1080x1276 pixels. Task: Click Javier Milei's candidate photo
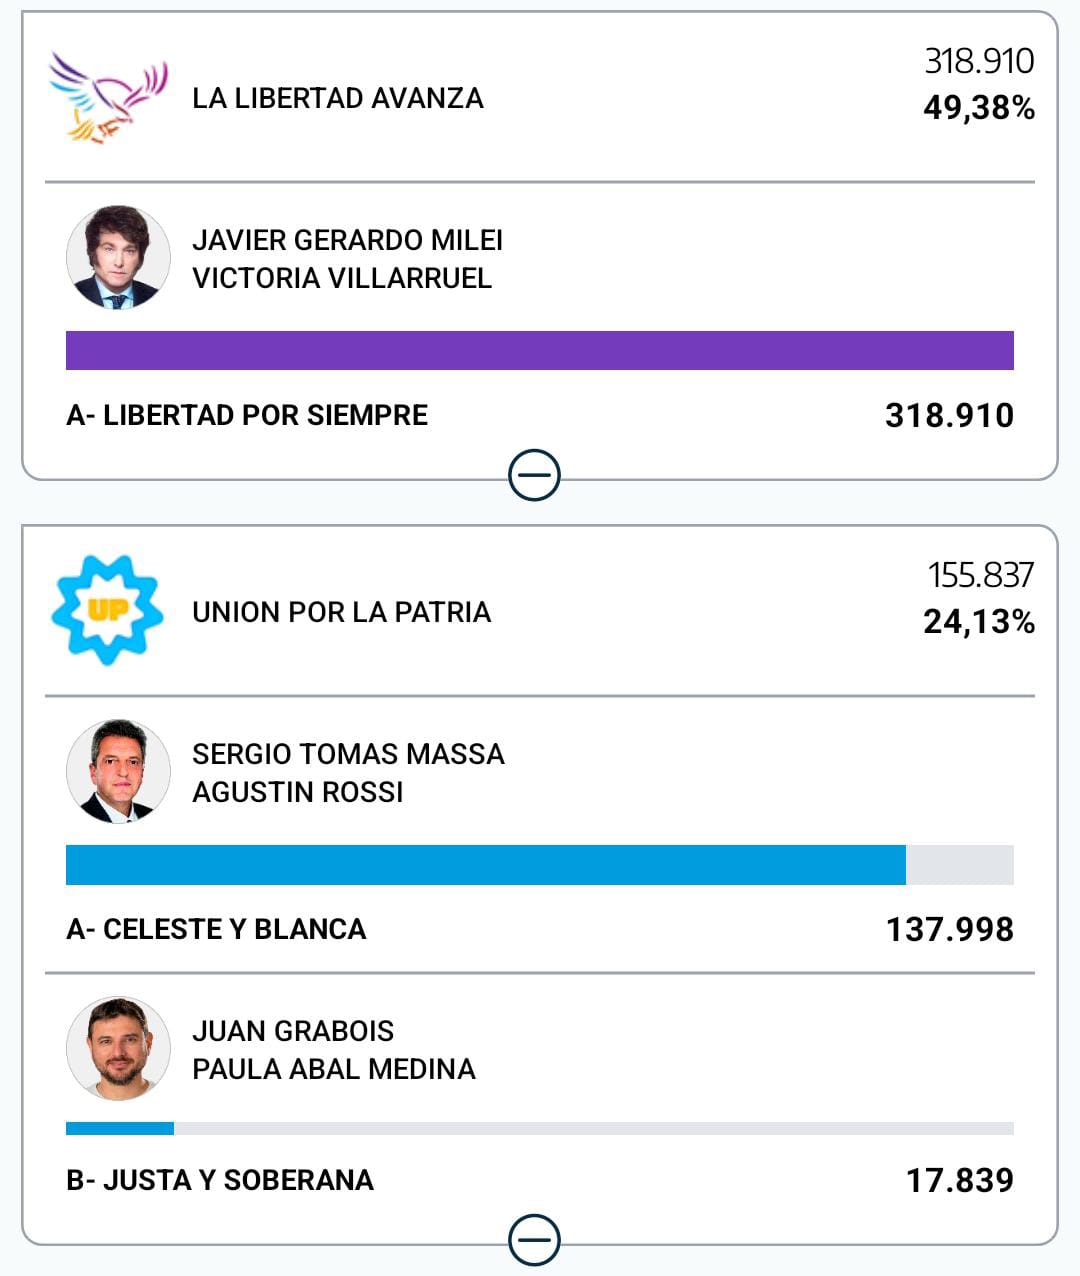point(118,258)
